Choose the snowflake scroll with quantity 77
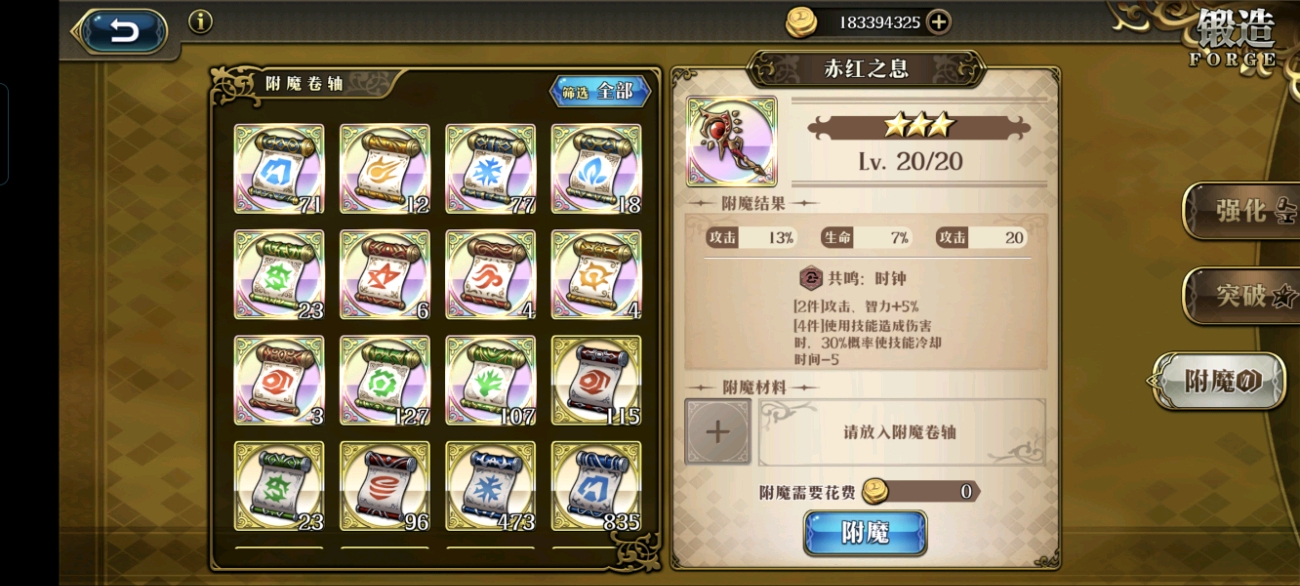This screenshot has width=1300, height=586. [x=491, y=168]
